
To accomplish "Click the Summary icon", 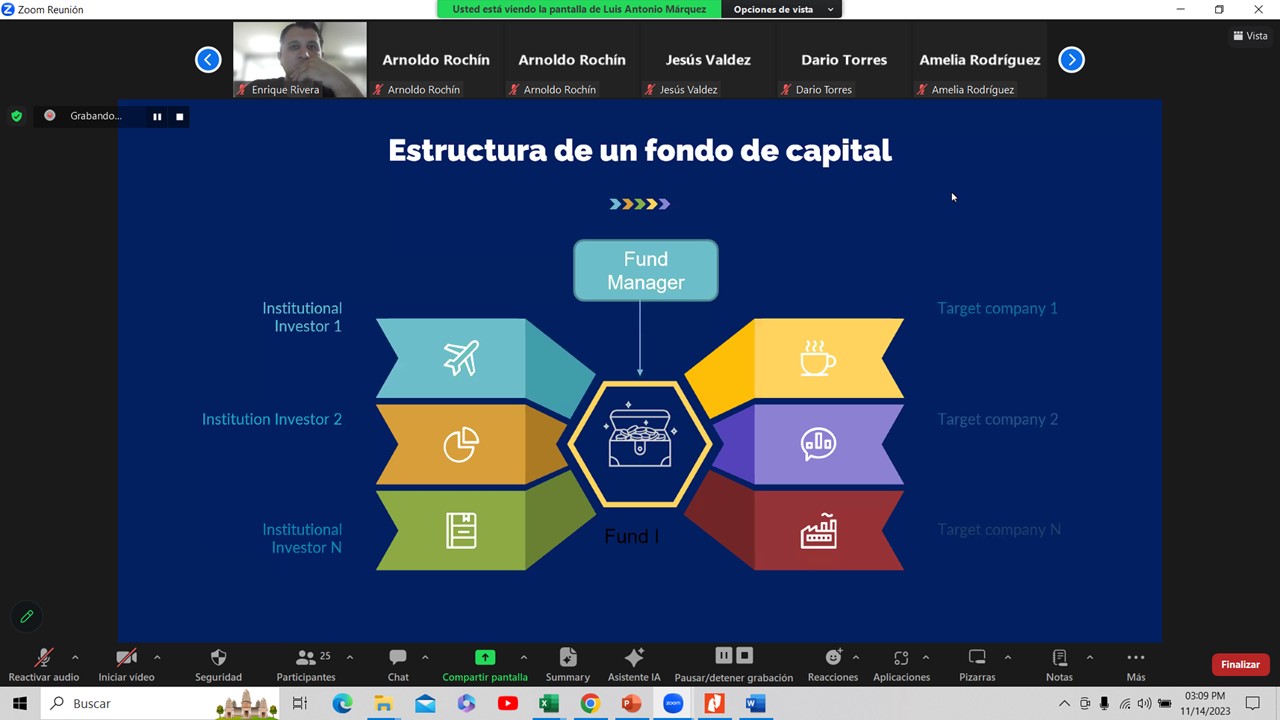I will click(567, 658).
